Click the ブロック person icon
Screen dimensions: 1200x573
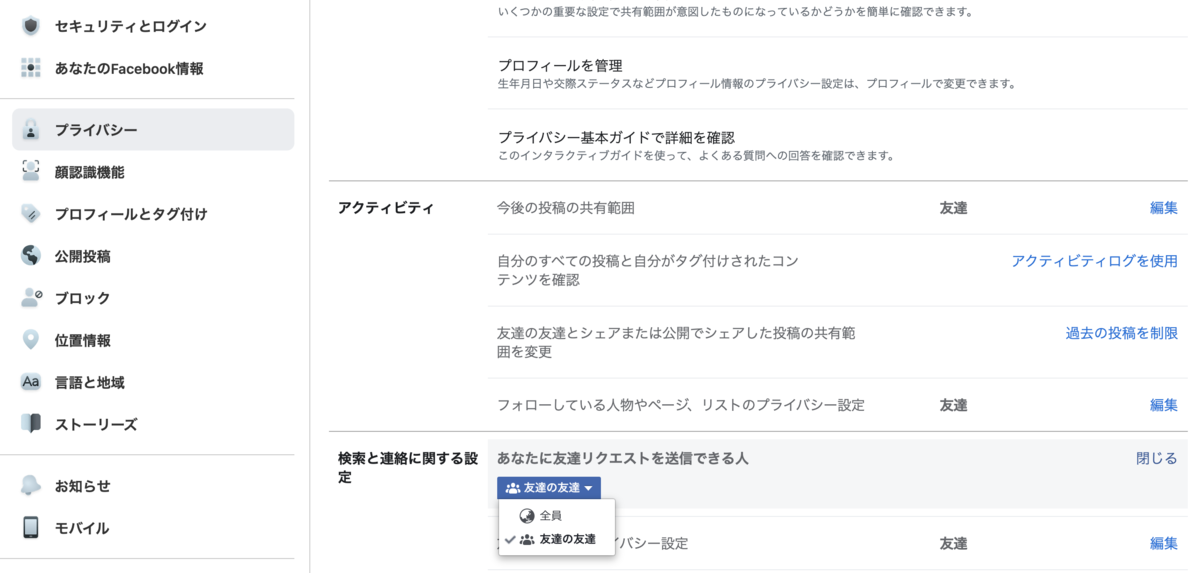[31, 297]
